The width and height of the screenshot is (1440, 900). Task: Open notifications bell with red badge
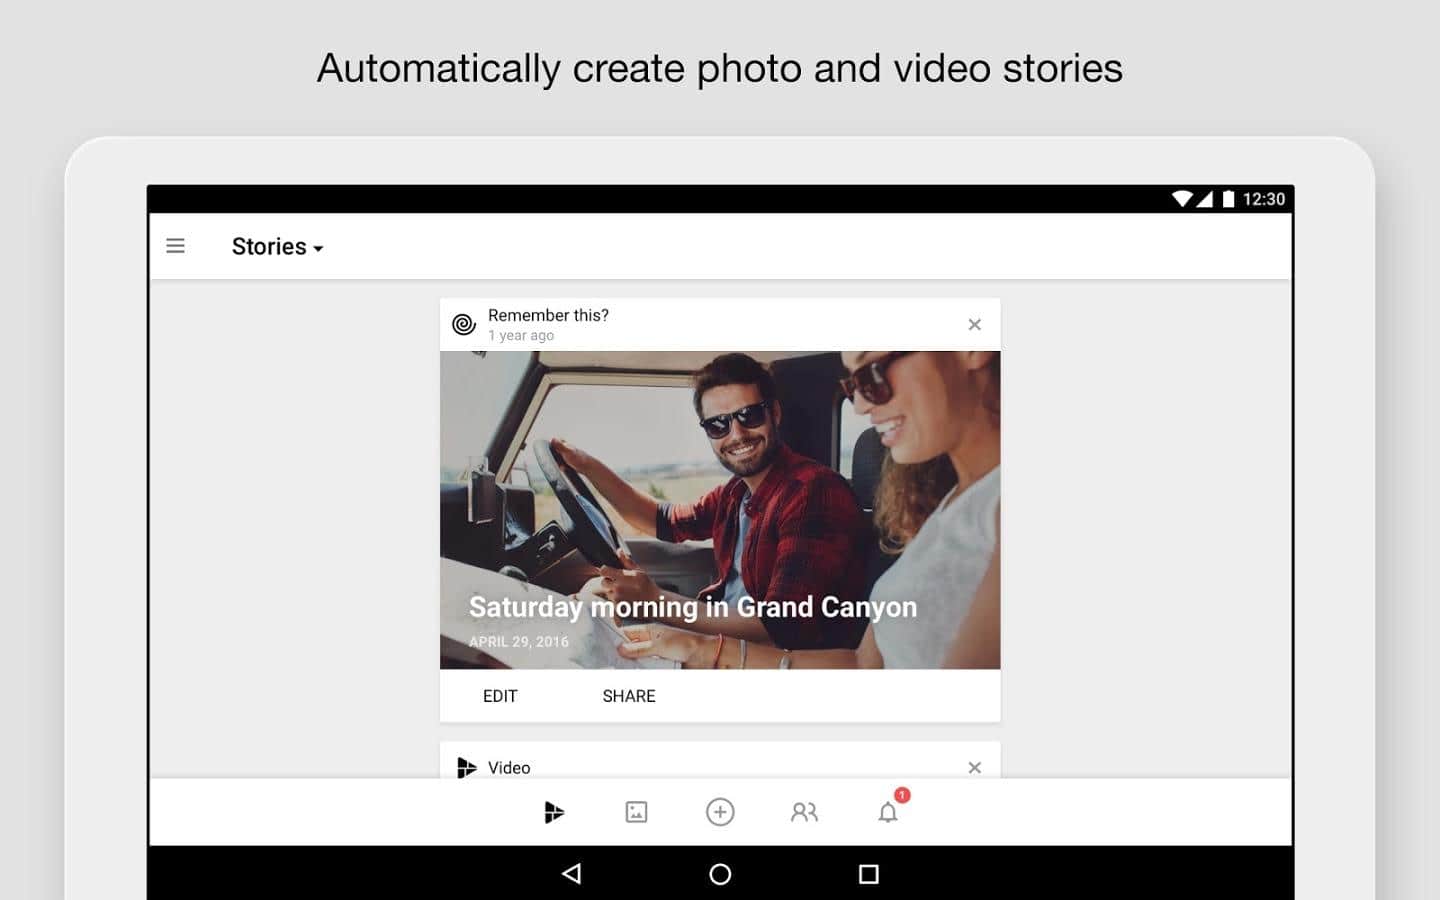tap(888, 811)
